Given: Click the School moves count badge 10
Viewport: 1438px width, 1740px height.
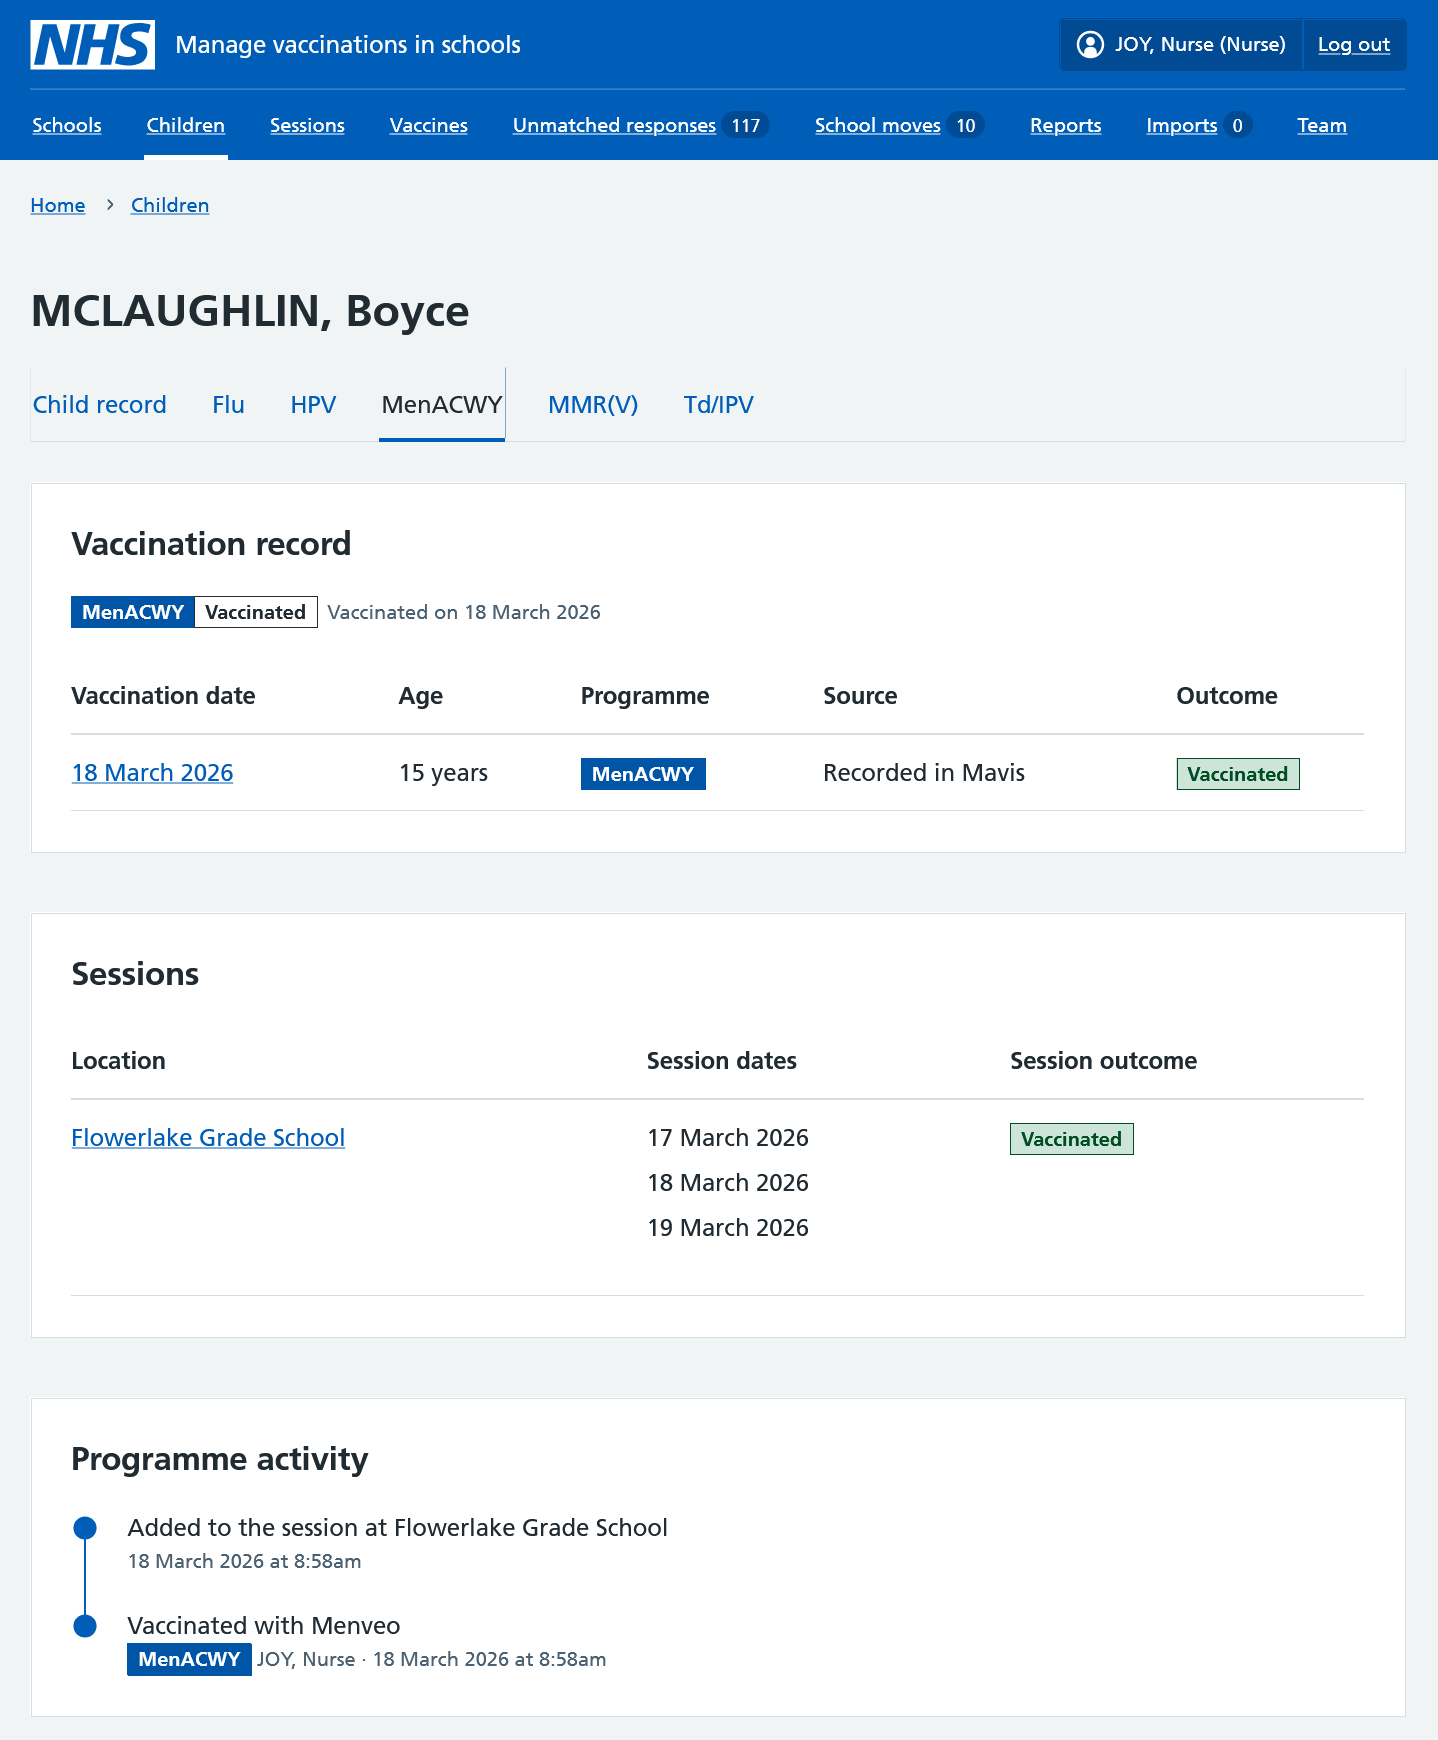Looking at the screenshot, I should pos(965,126).
